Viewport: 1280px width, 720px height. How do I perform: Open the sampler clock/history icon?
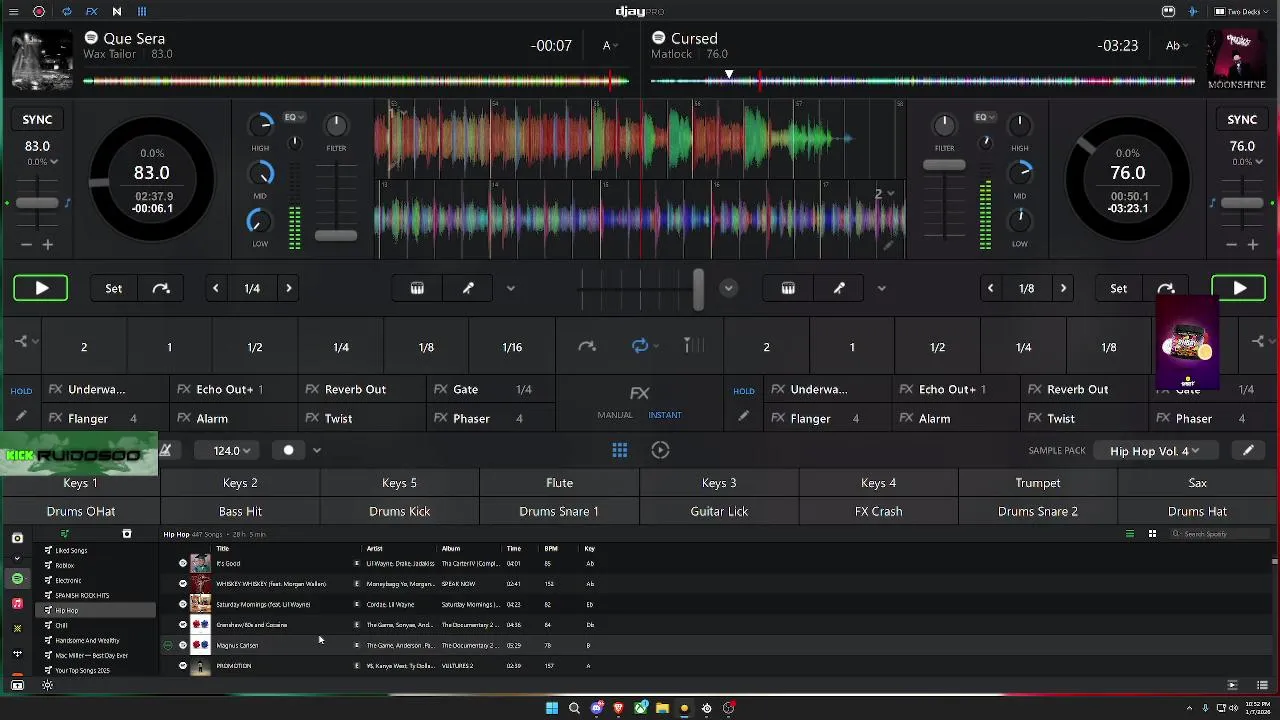coord(660,450)
